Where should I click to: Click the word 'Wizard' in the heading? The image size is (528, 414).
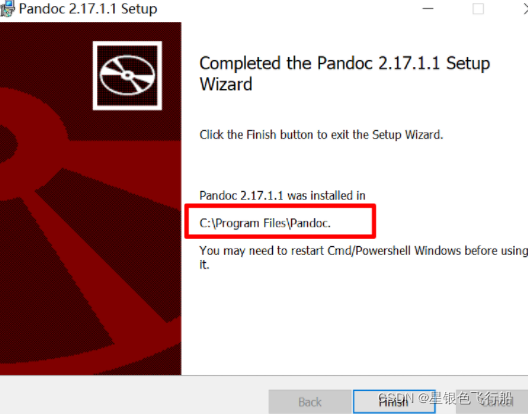[226, 84]
